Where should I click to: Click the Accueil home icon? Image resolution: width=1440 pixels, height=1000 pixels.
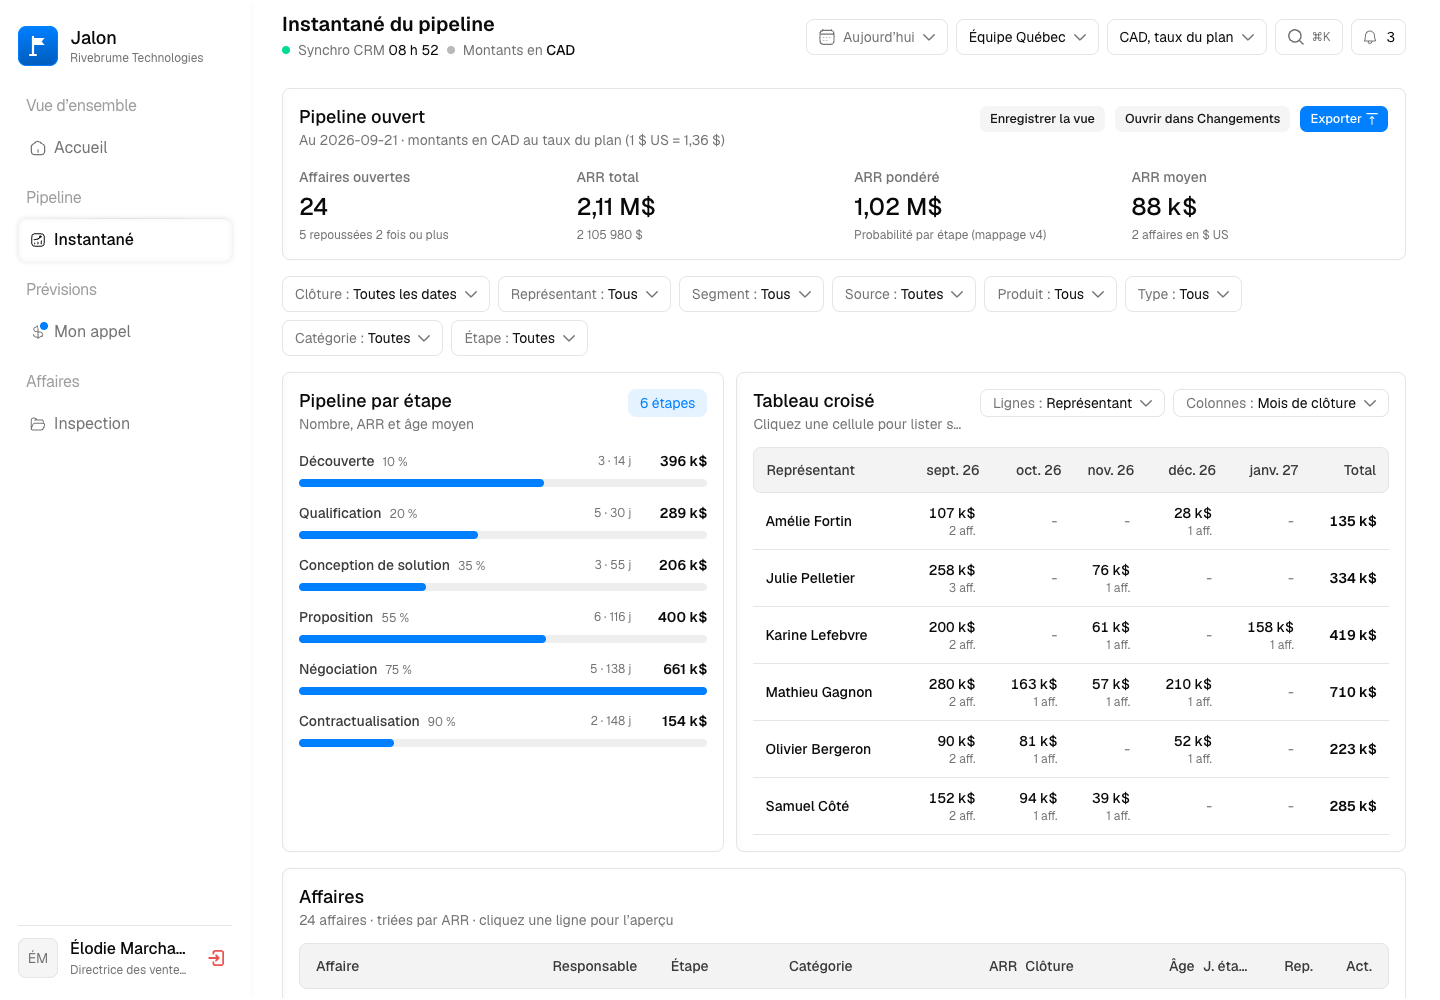tap(38, 148)
